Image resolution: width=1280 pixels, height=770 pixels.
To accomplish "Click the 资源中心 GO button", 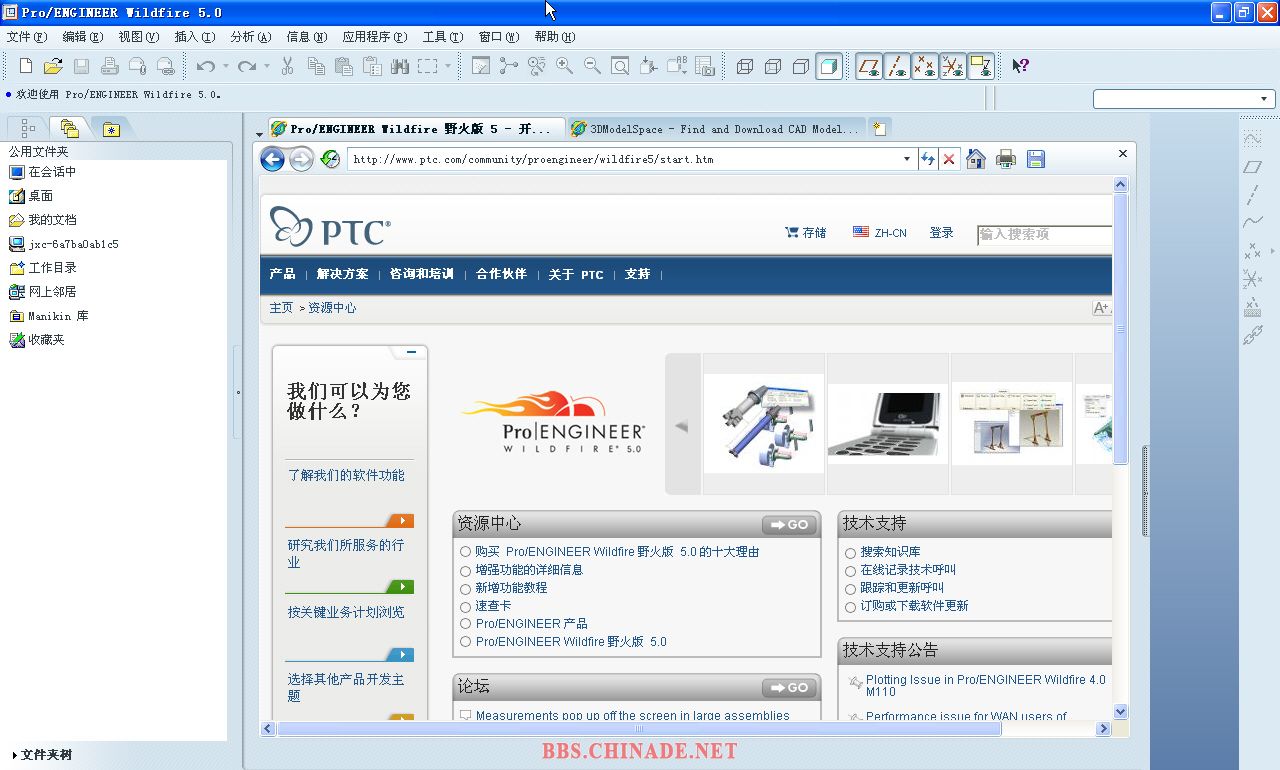I will [789, 525].
